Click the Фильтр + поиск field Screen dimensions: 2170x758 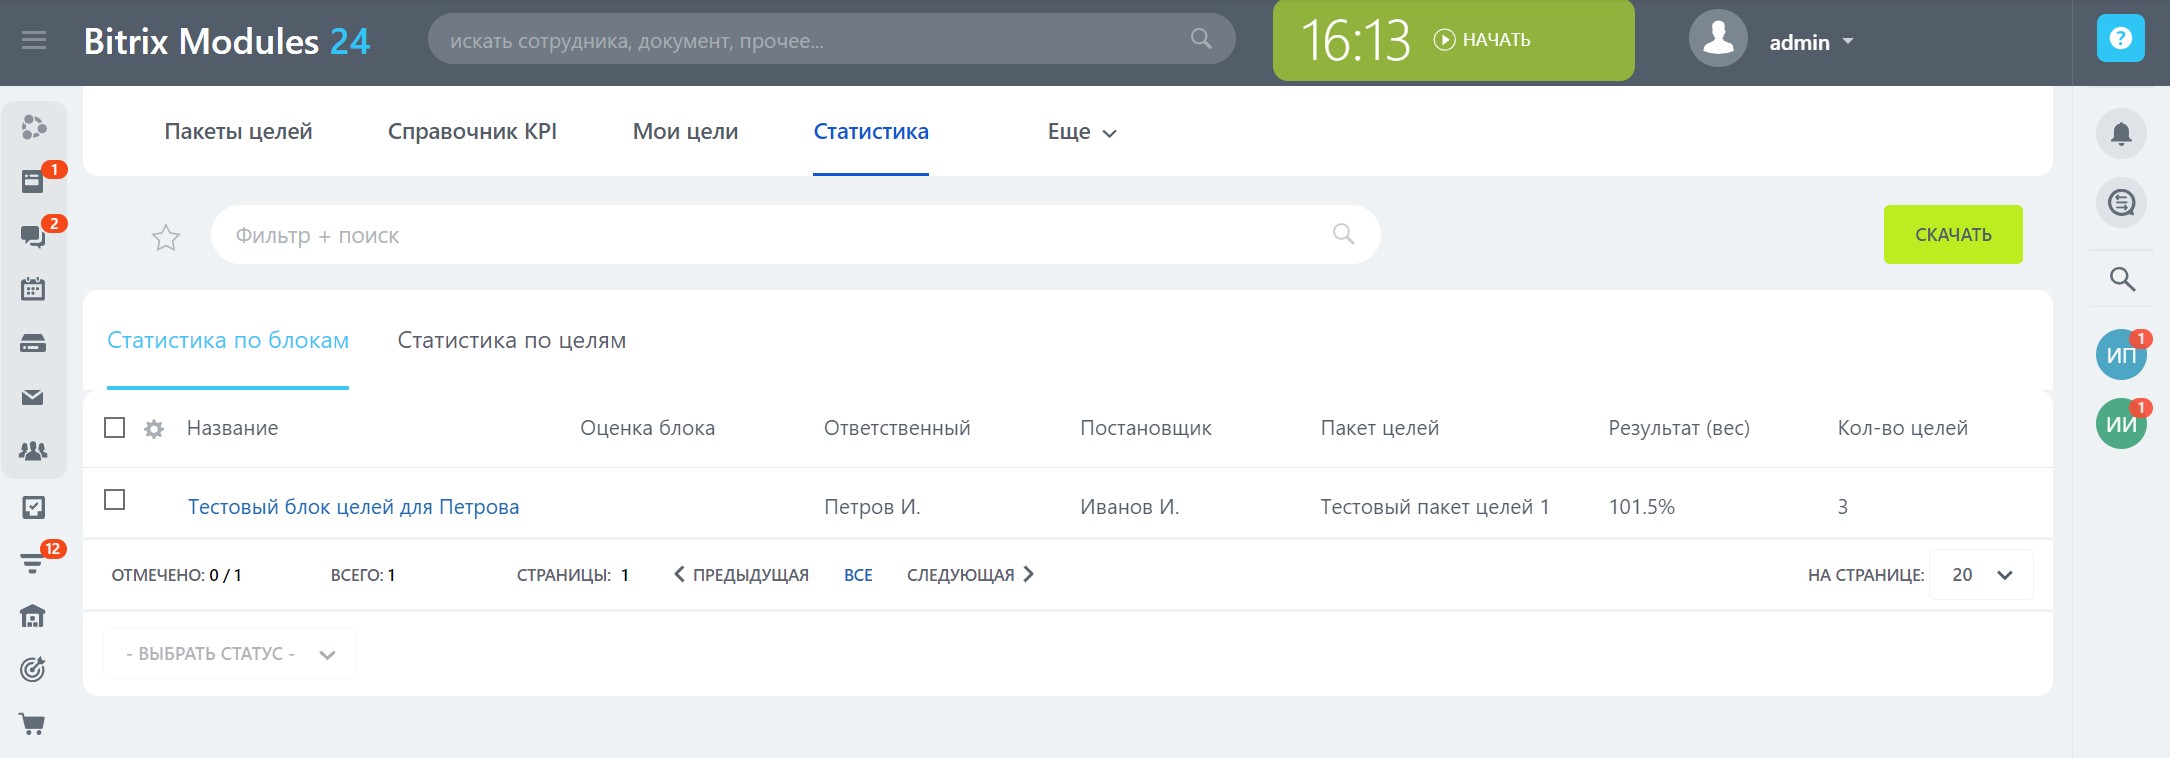[x=770, y=236]
